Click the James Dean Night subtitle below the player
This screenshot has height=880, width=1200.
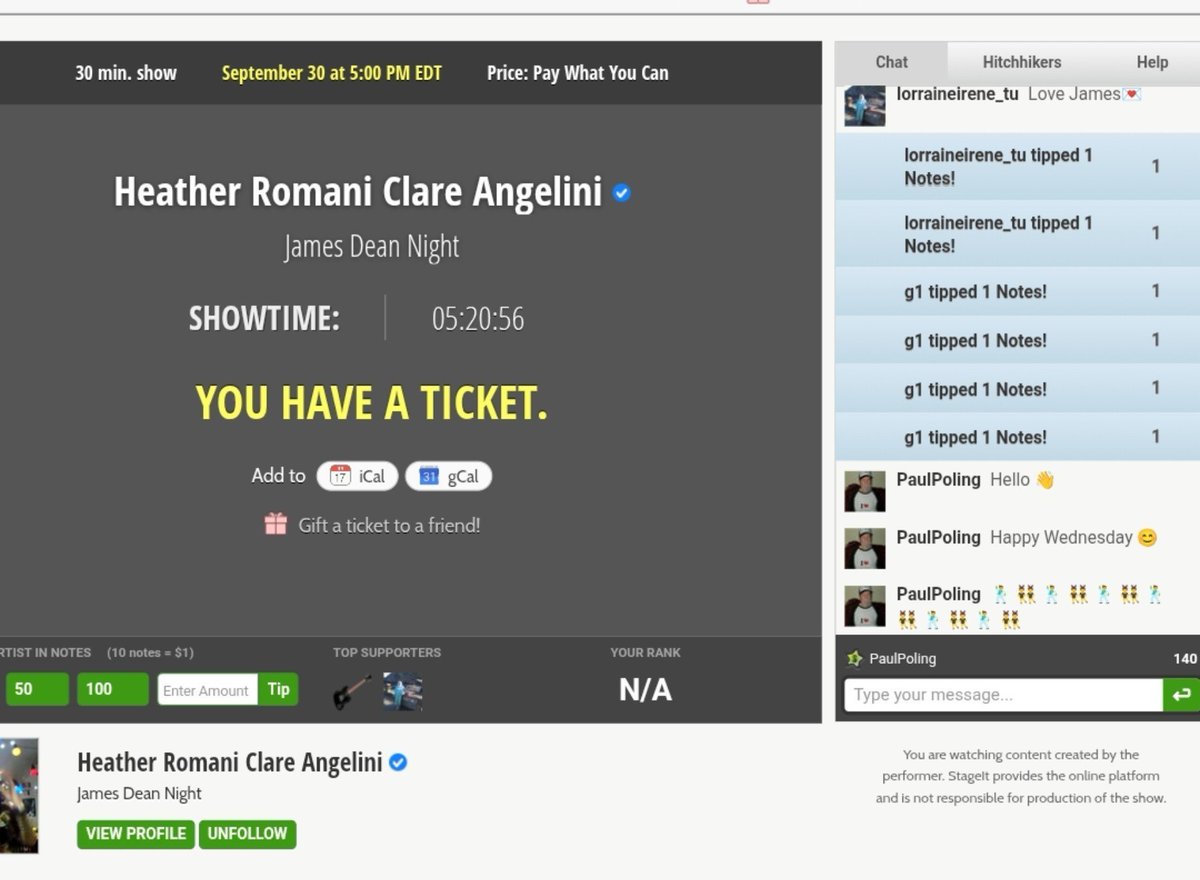[x=139, y=794]
